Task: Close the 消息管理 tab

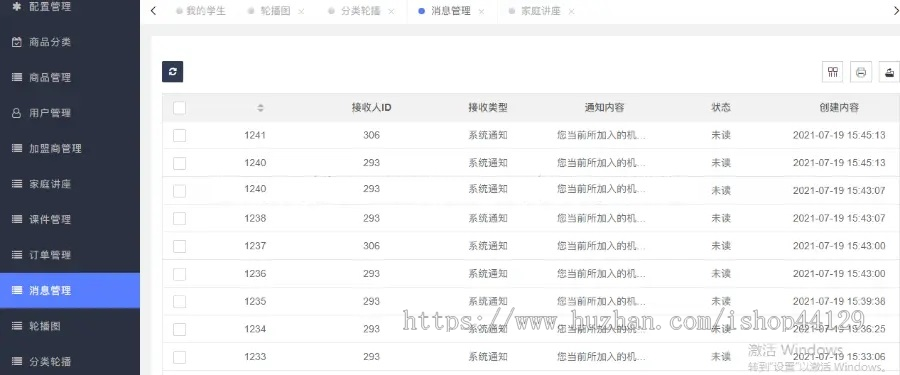Action: (481, 11)
